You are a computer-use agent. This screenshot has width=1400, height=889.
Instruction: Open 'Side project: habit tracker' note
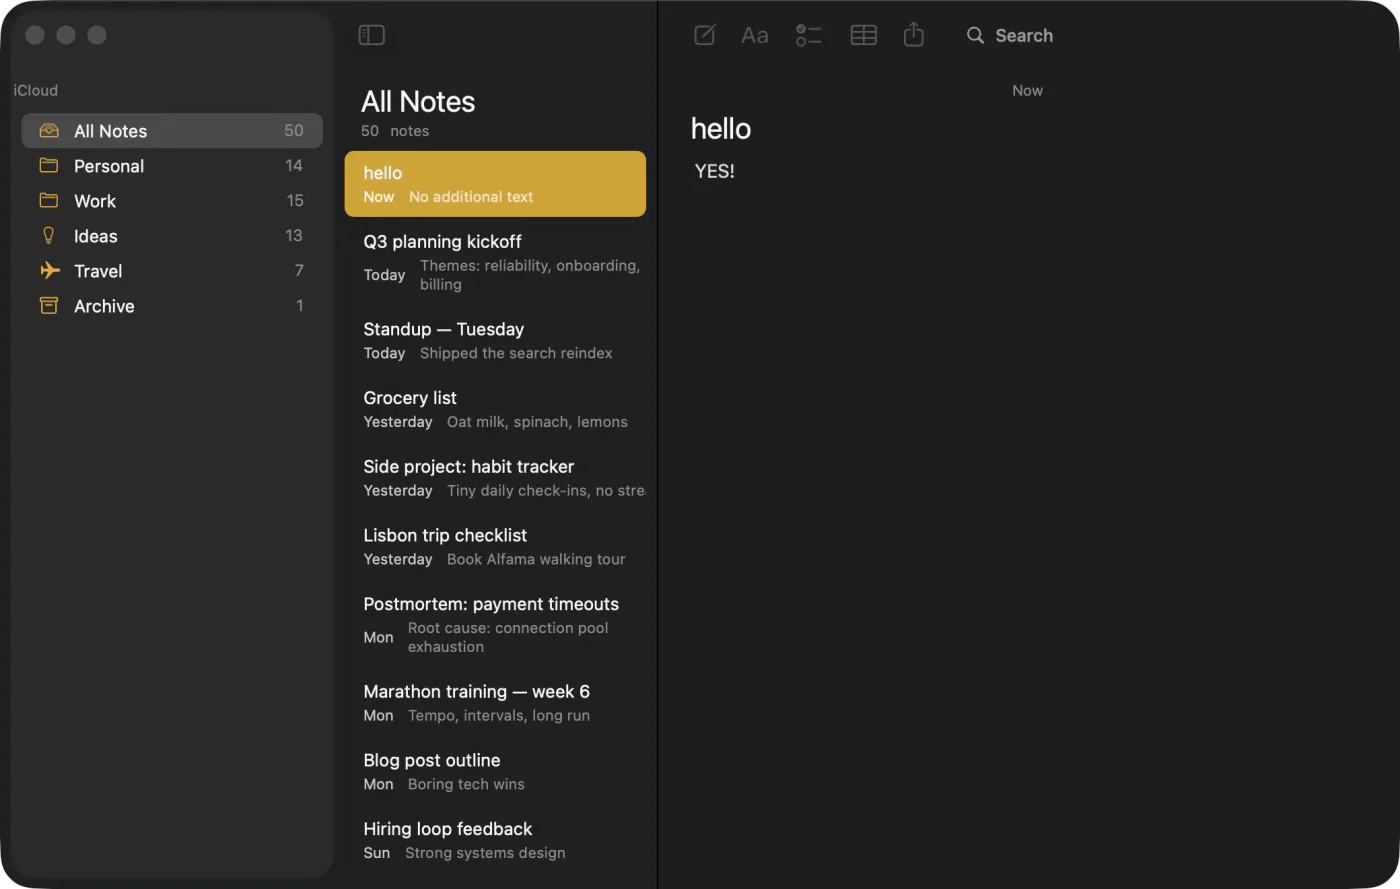(x=495, y=478)
